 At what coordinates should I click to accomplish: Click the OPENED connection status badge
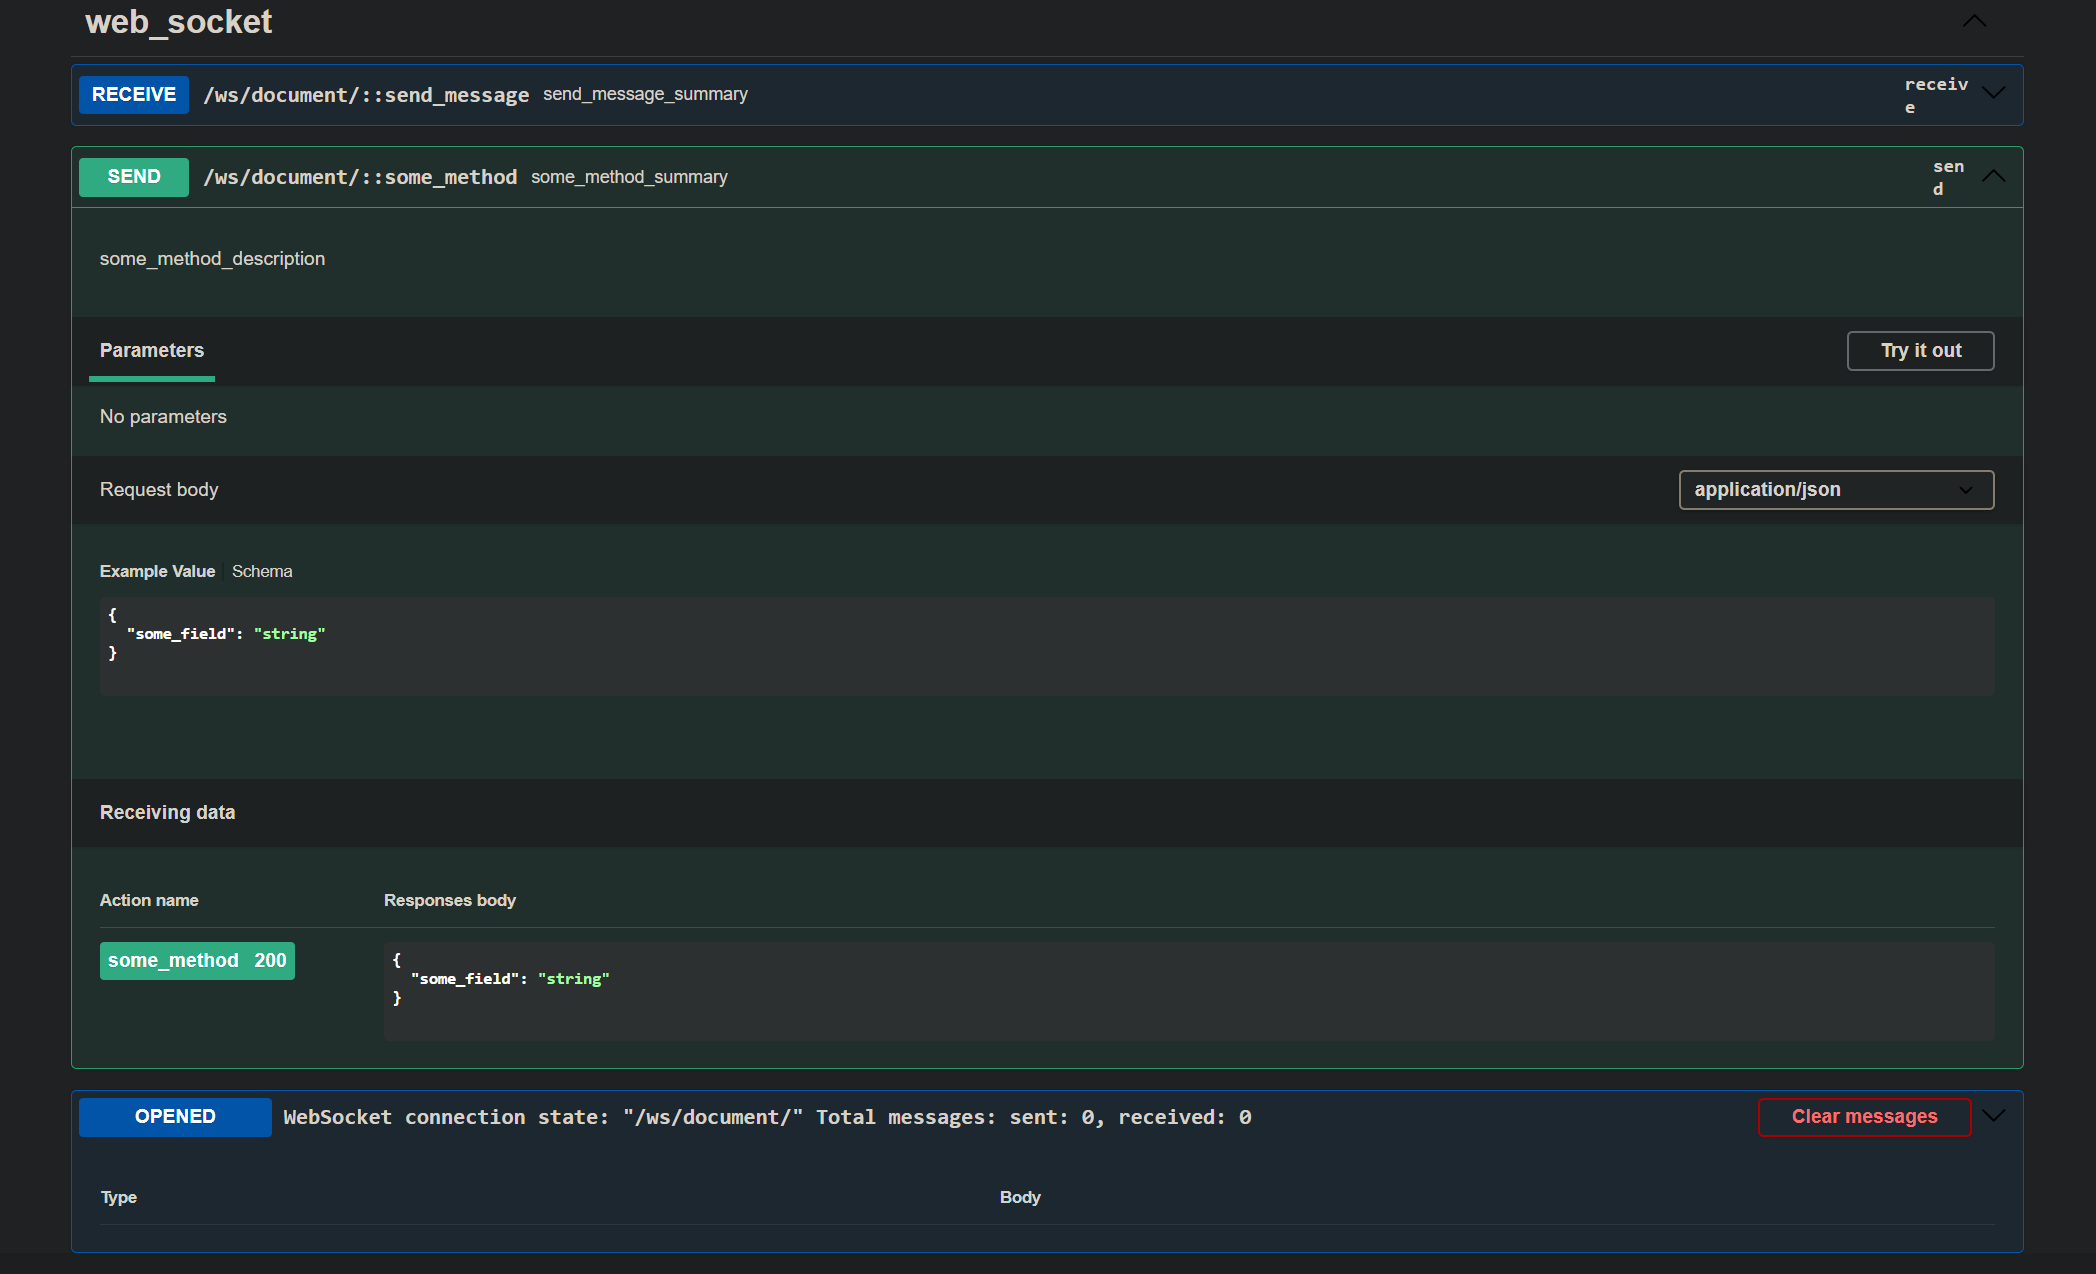175,1117
